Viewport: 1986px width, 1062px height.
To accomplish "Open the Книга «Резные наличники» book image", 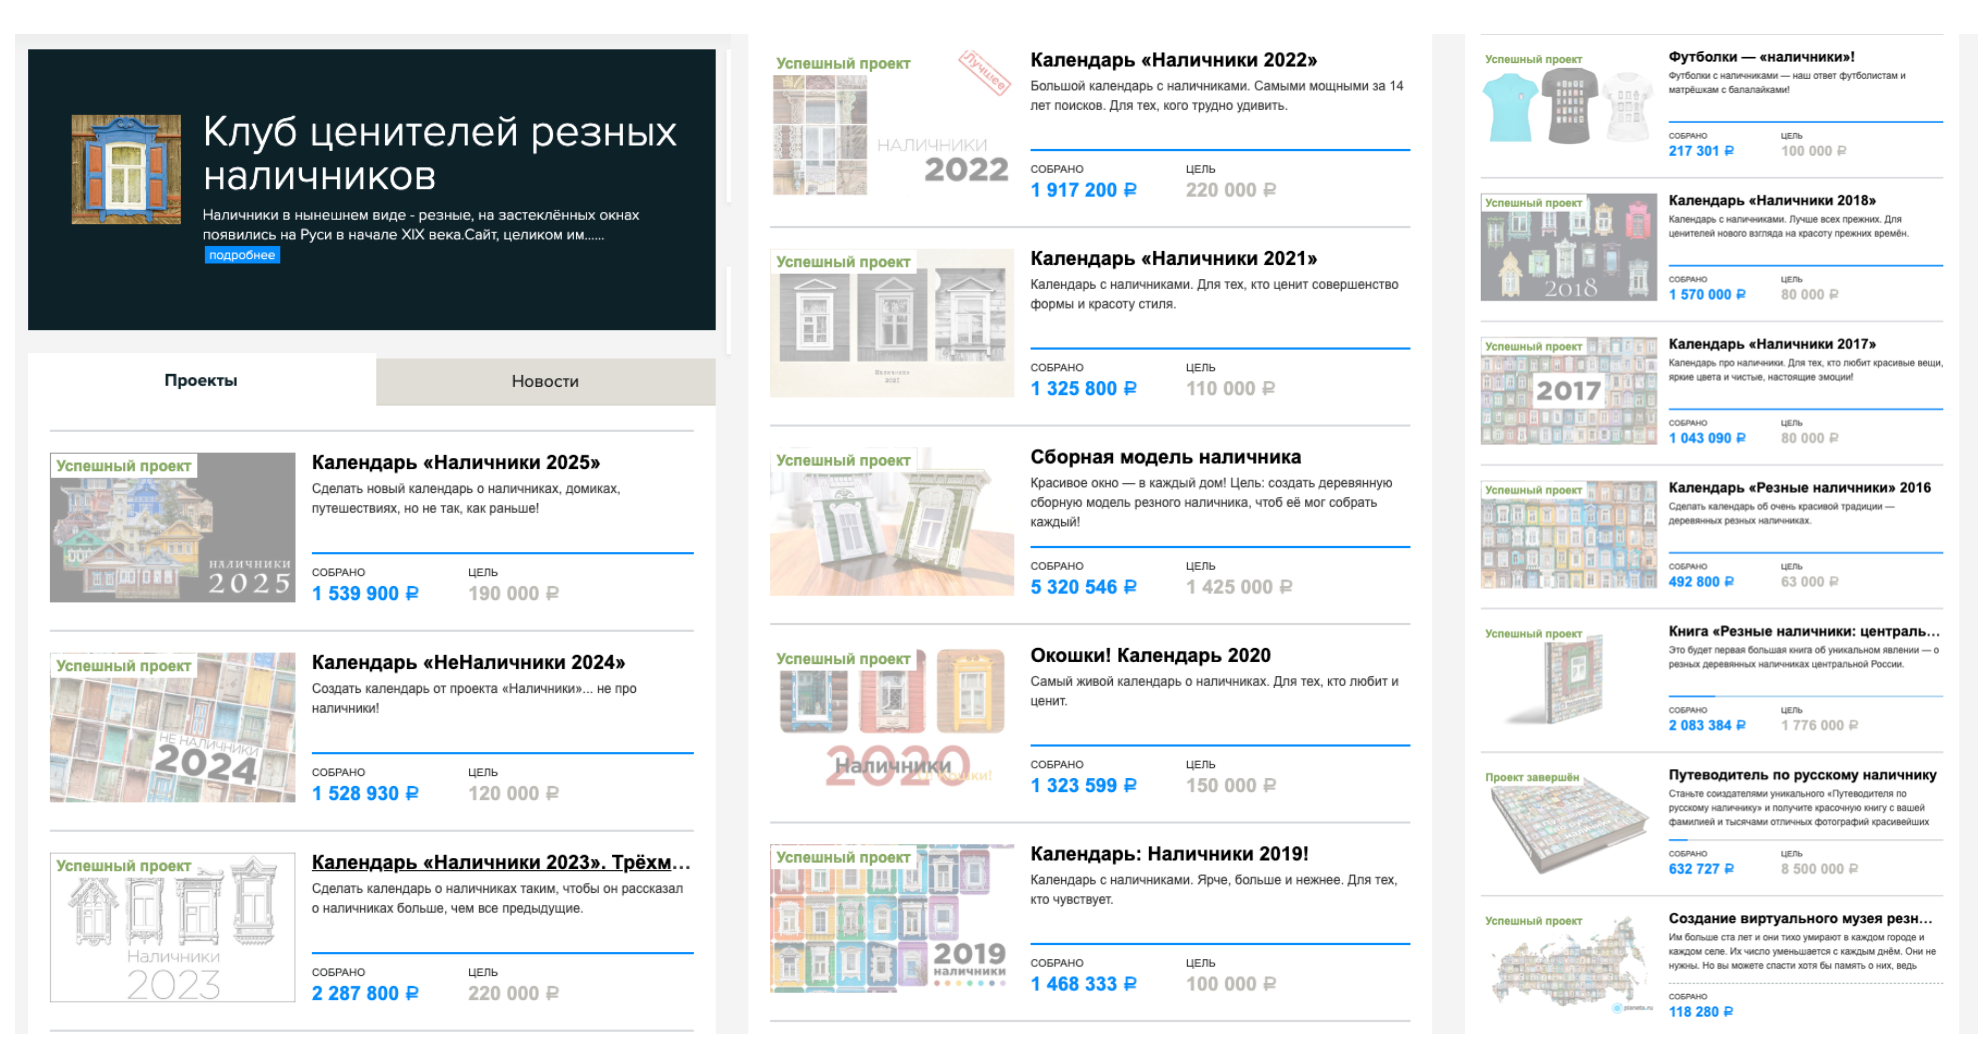I will click(1569, 678).
